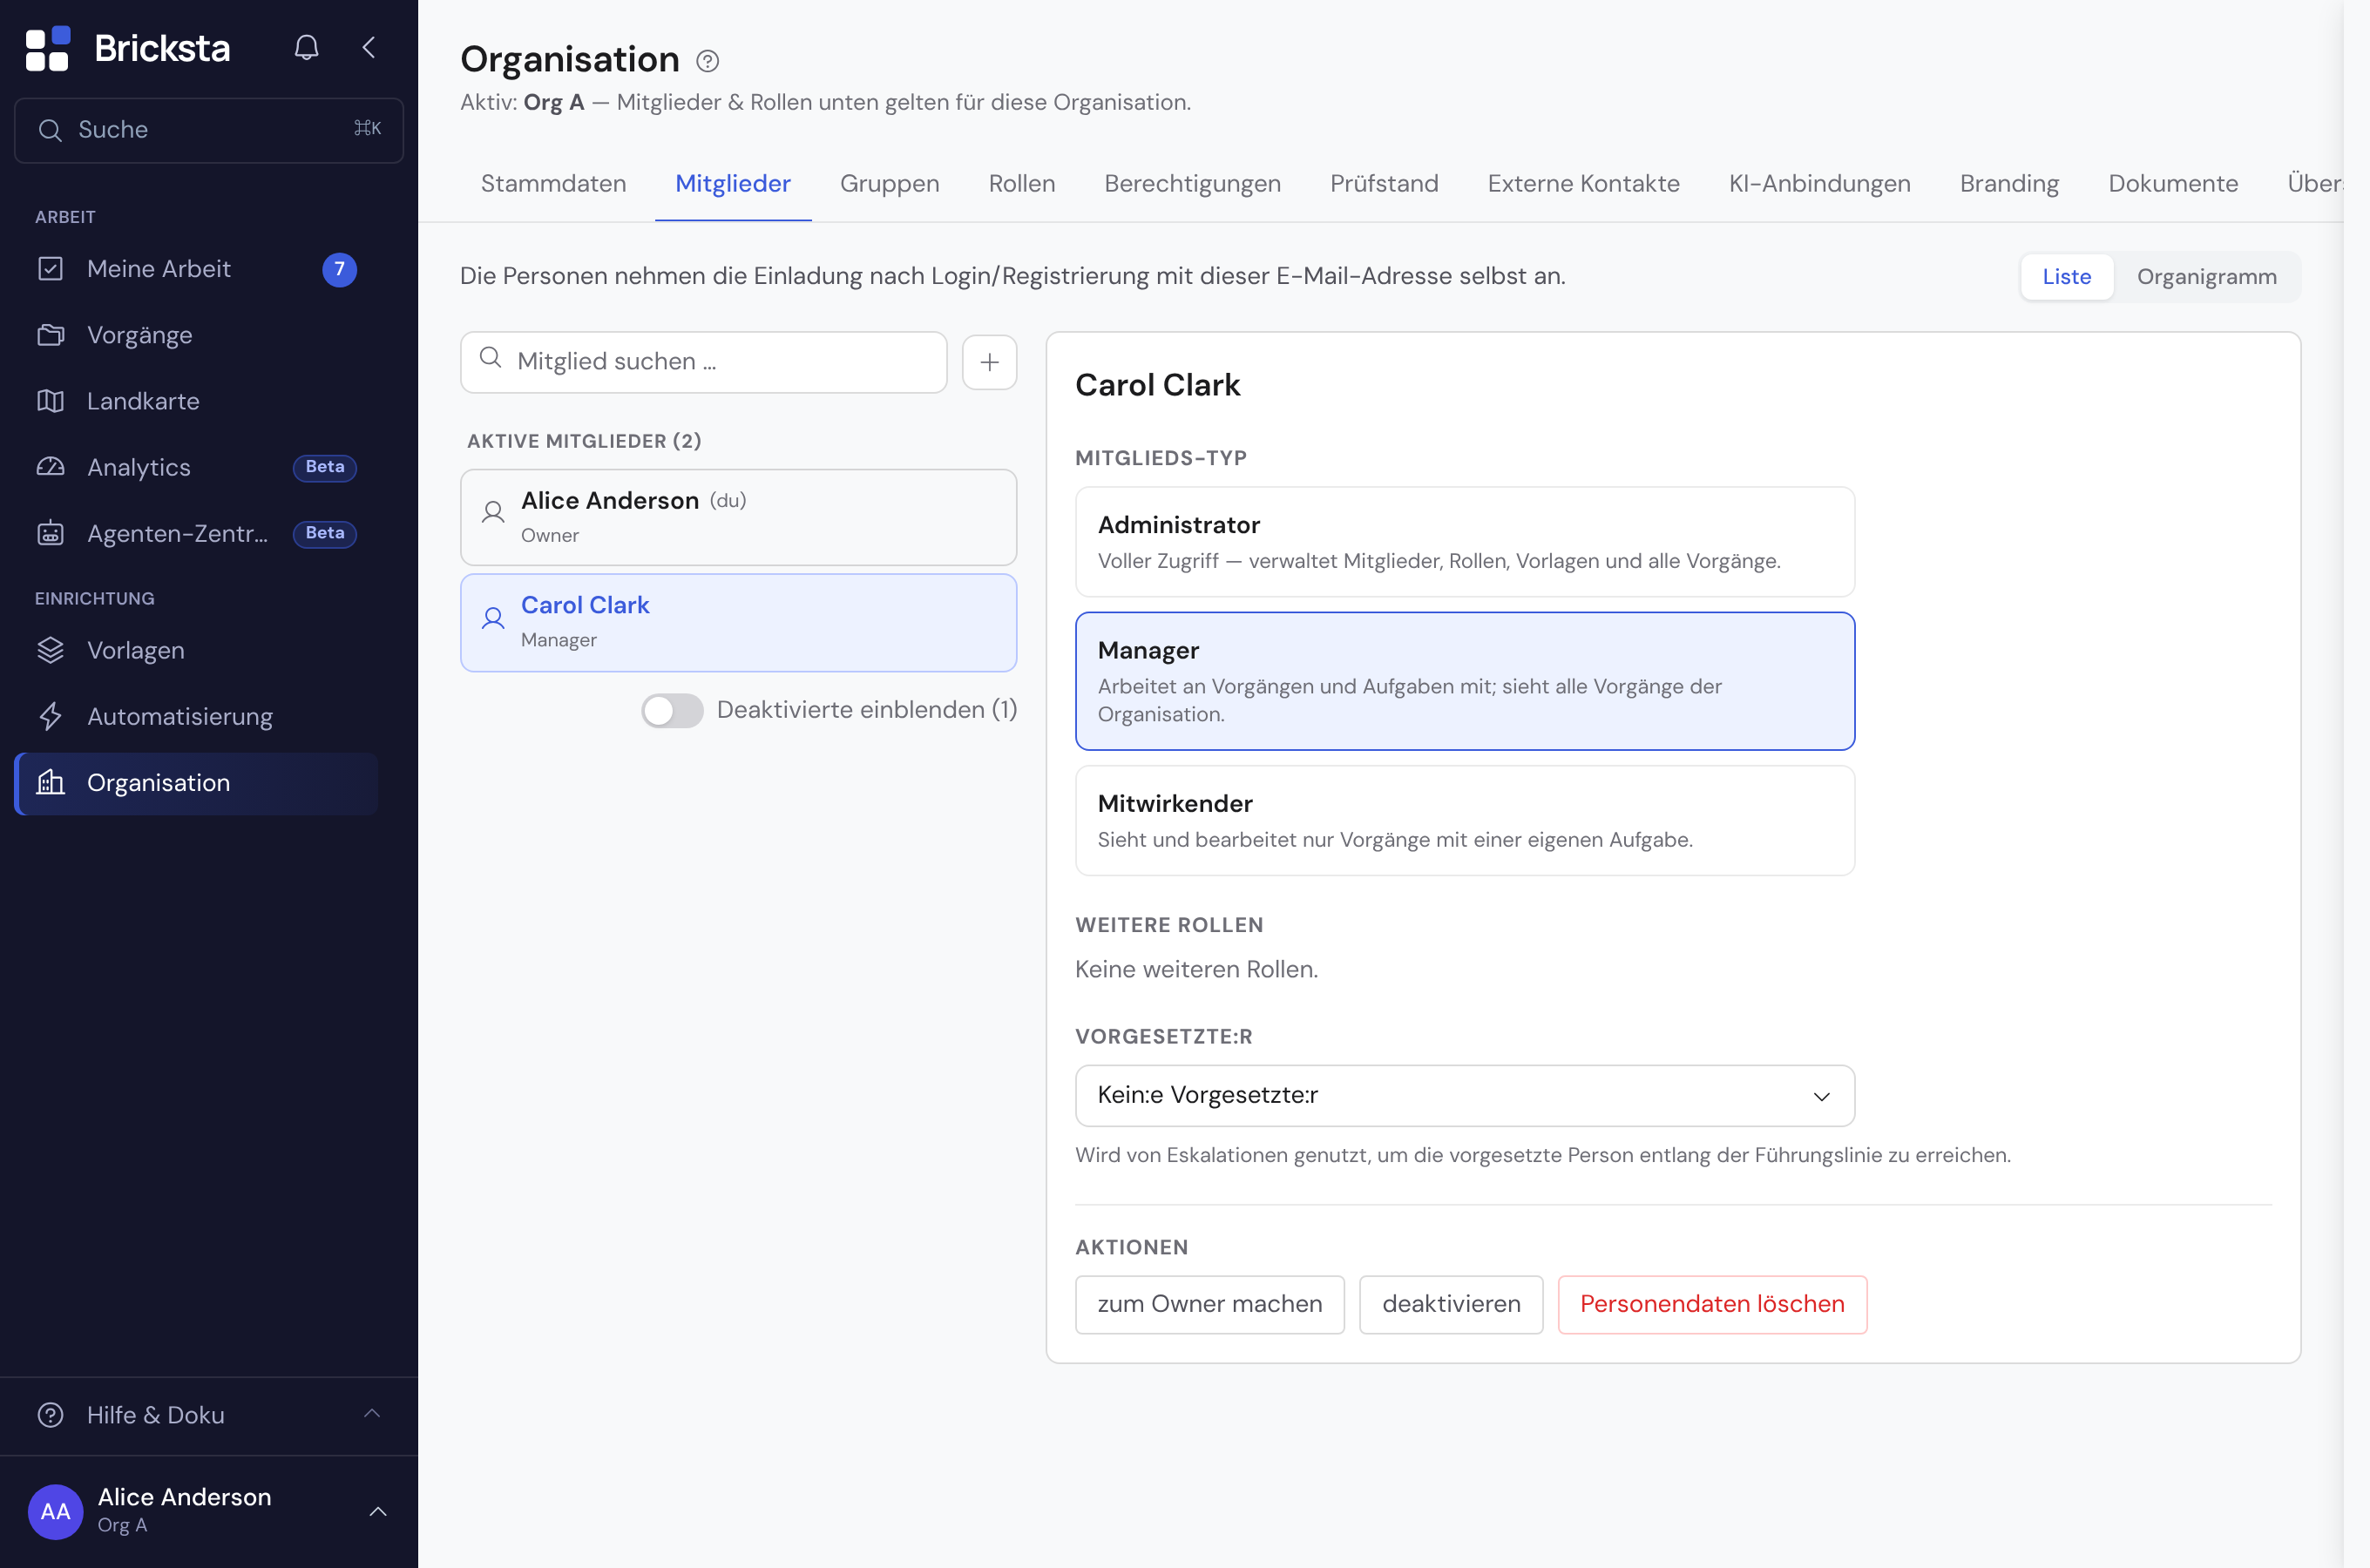Select Alice Anderson member row

point(738,517)
